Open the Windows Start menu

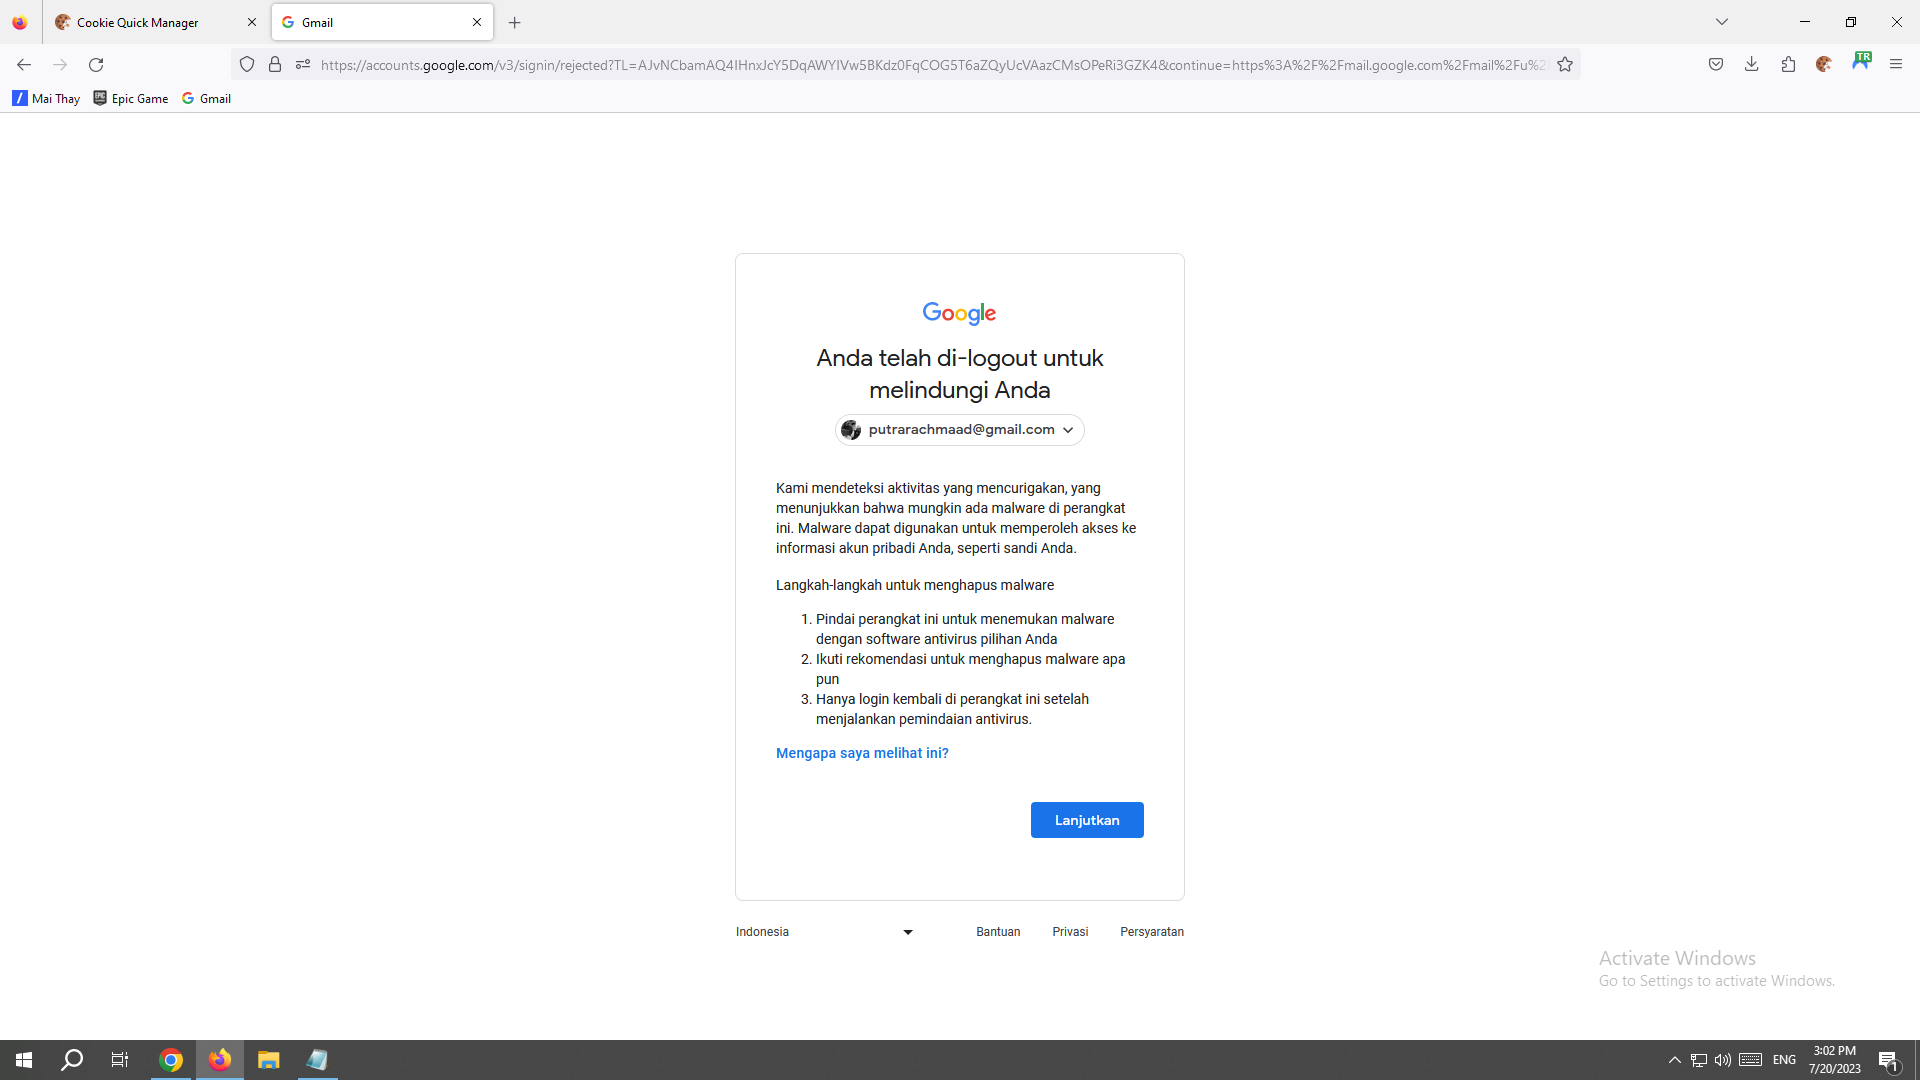tap(24, 1060)
